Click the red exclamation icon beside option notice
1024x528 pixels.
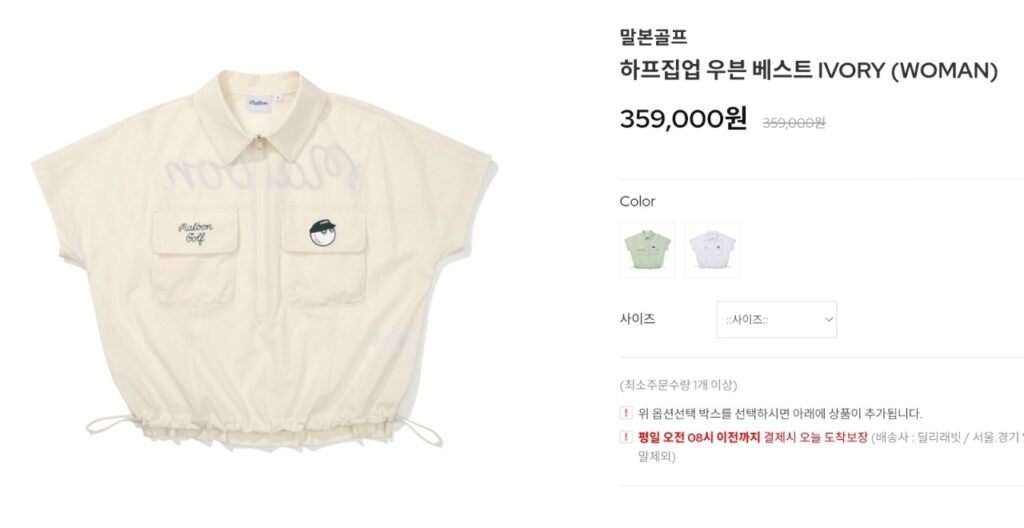626,413
